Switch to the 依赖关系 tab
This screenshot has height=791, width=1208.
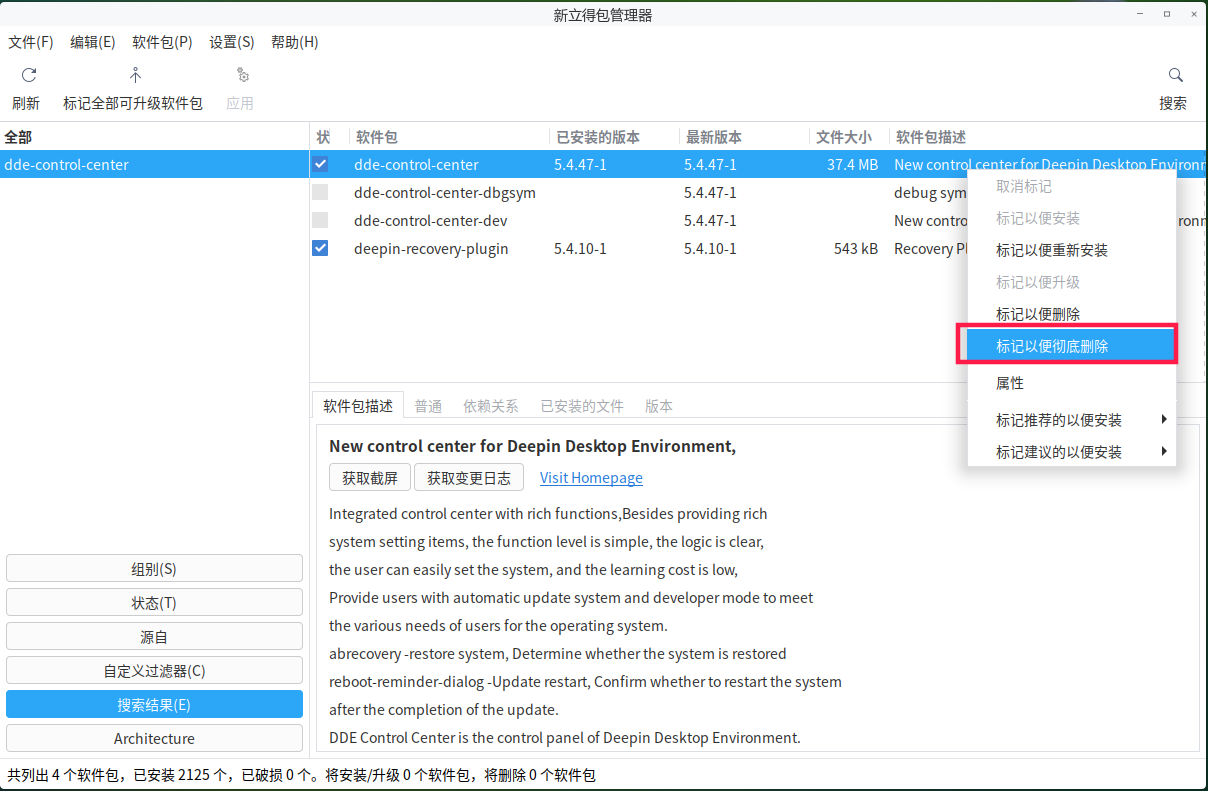[x=491, y=406]
